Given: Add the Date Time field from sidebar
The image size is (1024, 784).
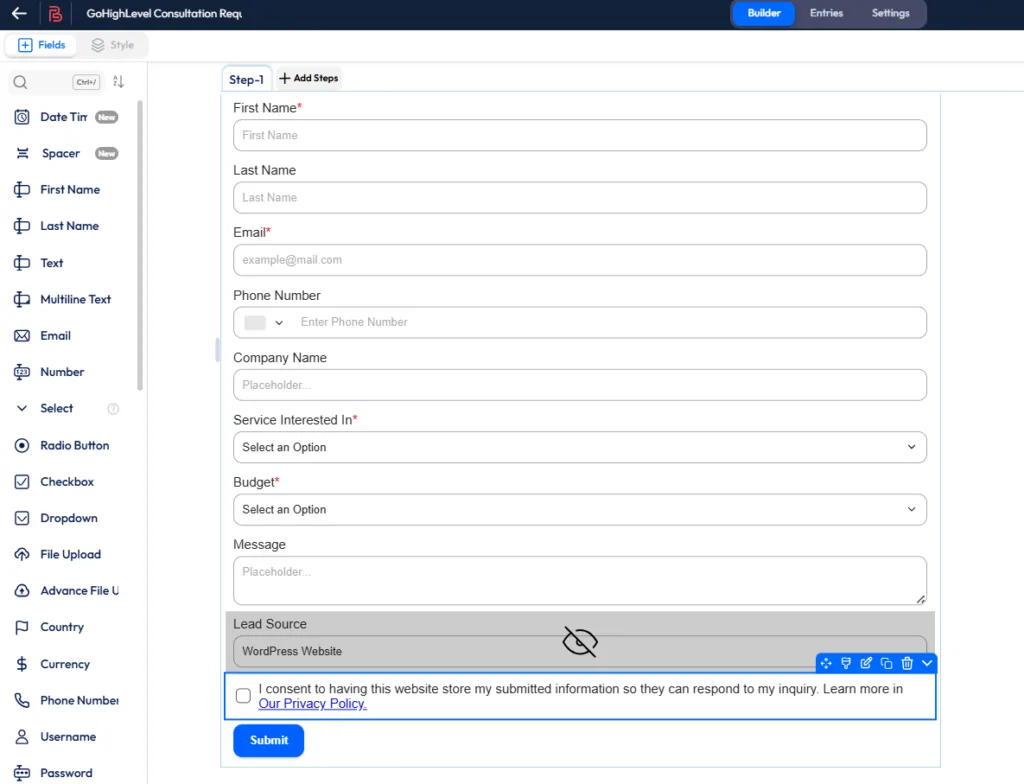Looking at the screenshot, I should point(66,117).
